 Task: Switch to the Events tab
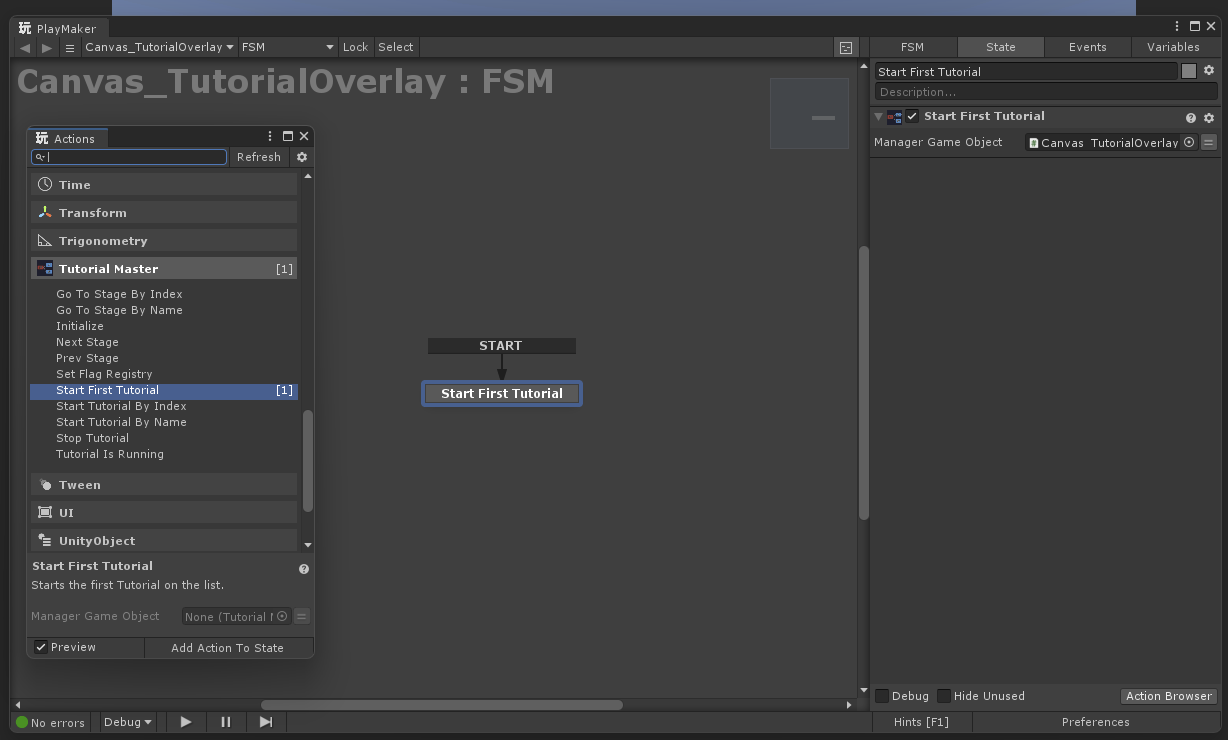[x=1087, y=47]
